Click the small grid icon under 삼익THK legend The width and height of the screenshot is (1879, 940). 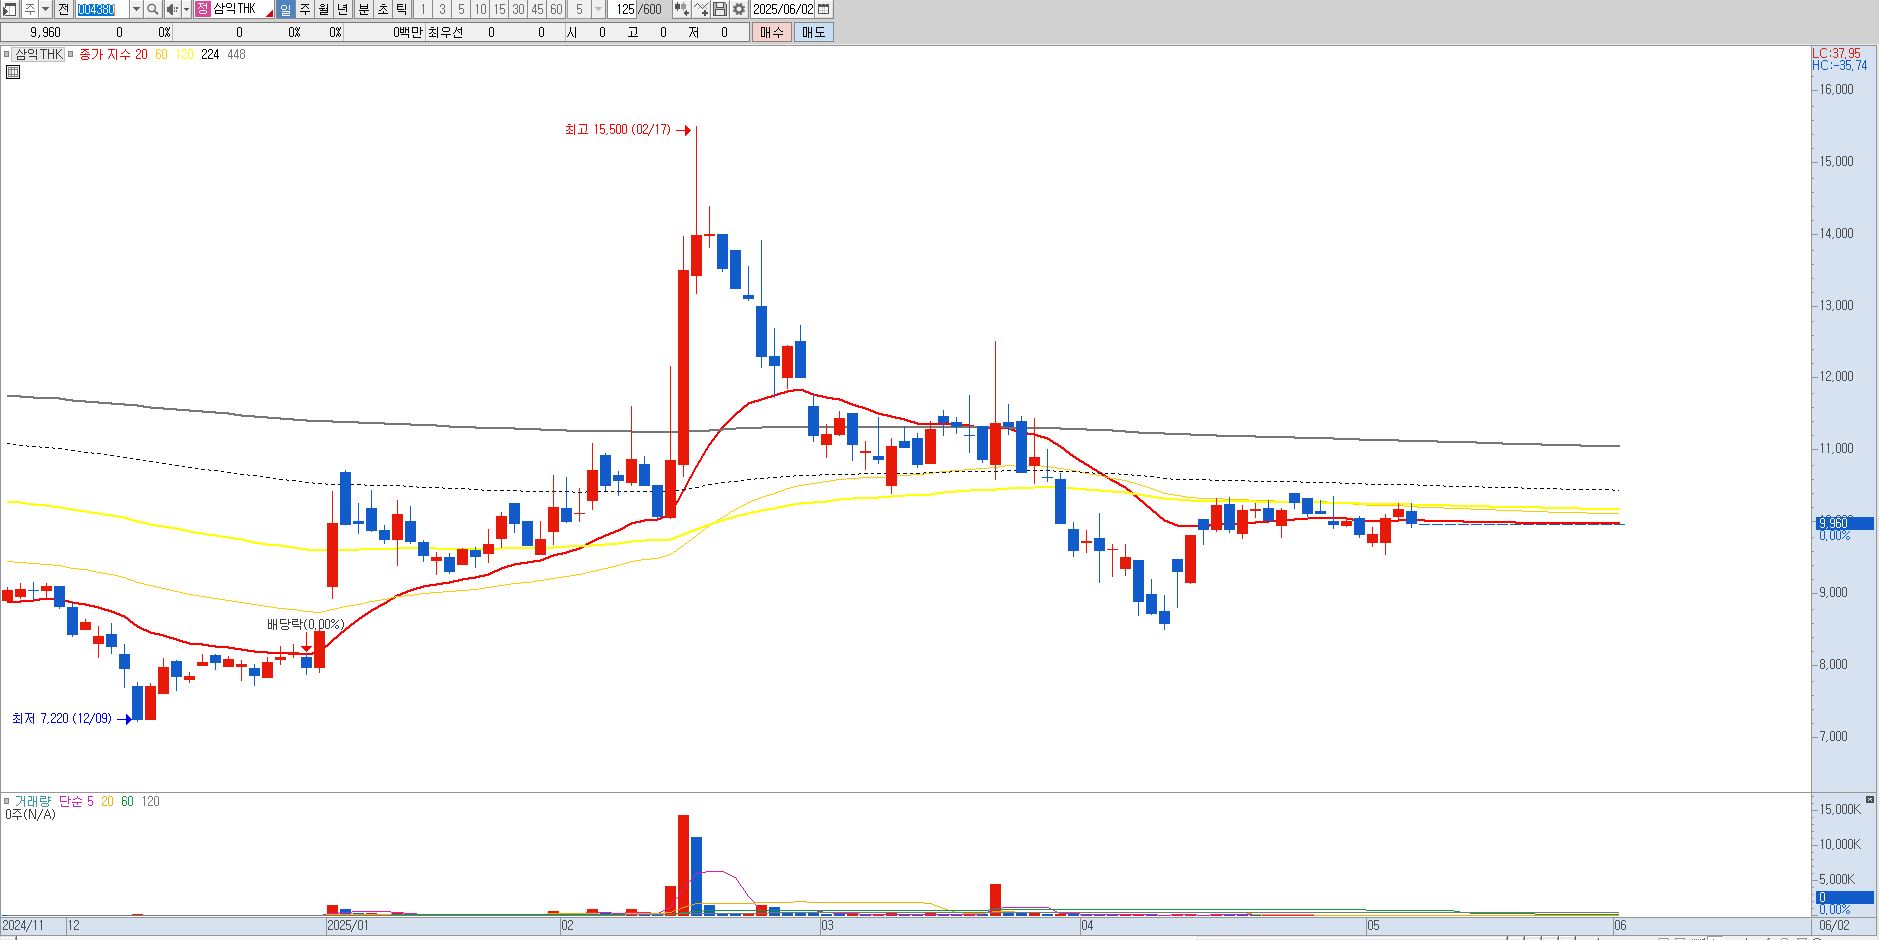(x=13, y=72)
